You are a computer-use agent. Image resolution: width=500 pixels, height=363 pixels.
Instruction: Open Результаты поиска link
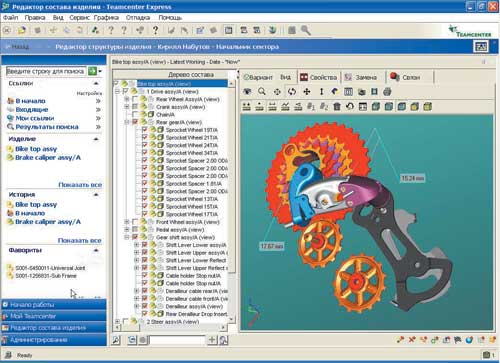click(47, 127)
